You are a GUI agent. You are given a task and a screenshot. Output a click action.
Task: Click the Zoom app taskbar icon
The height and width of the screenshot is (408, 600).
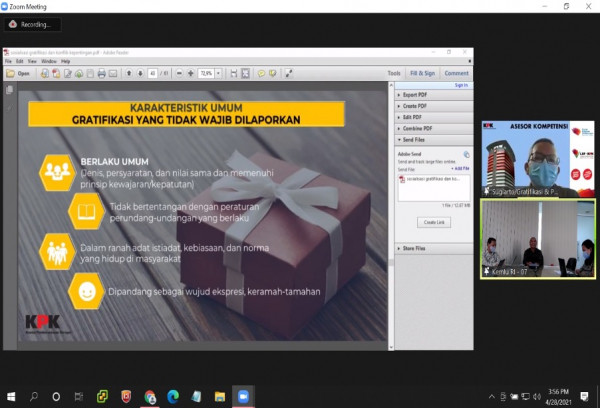(242, 396)
